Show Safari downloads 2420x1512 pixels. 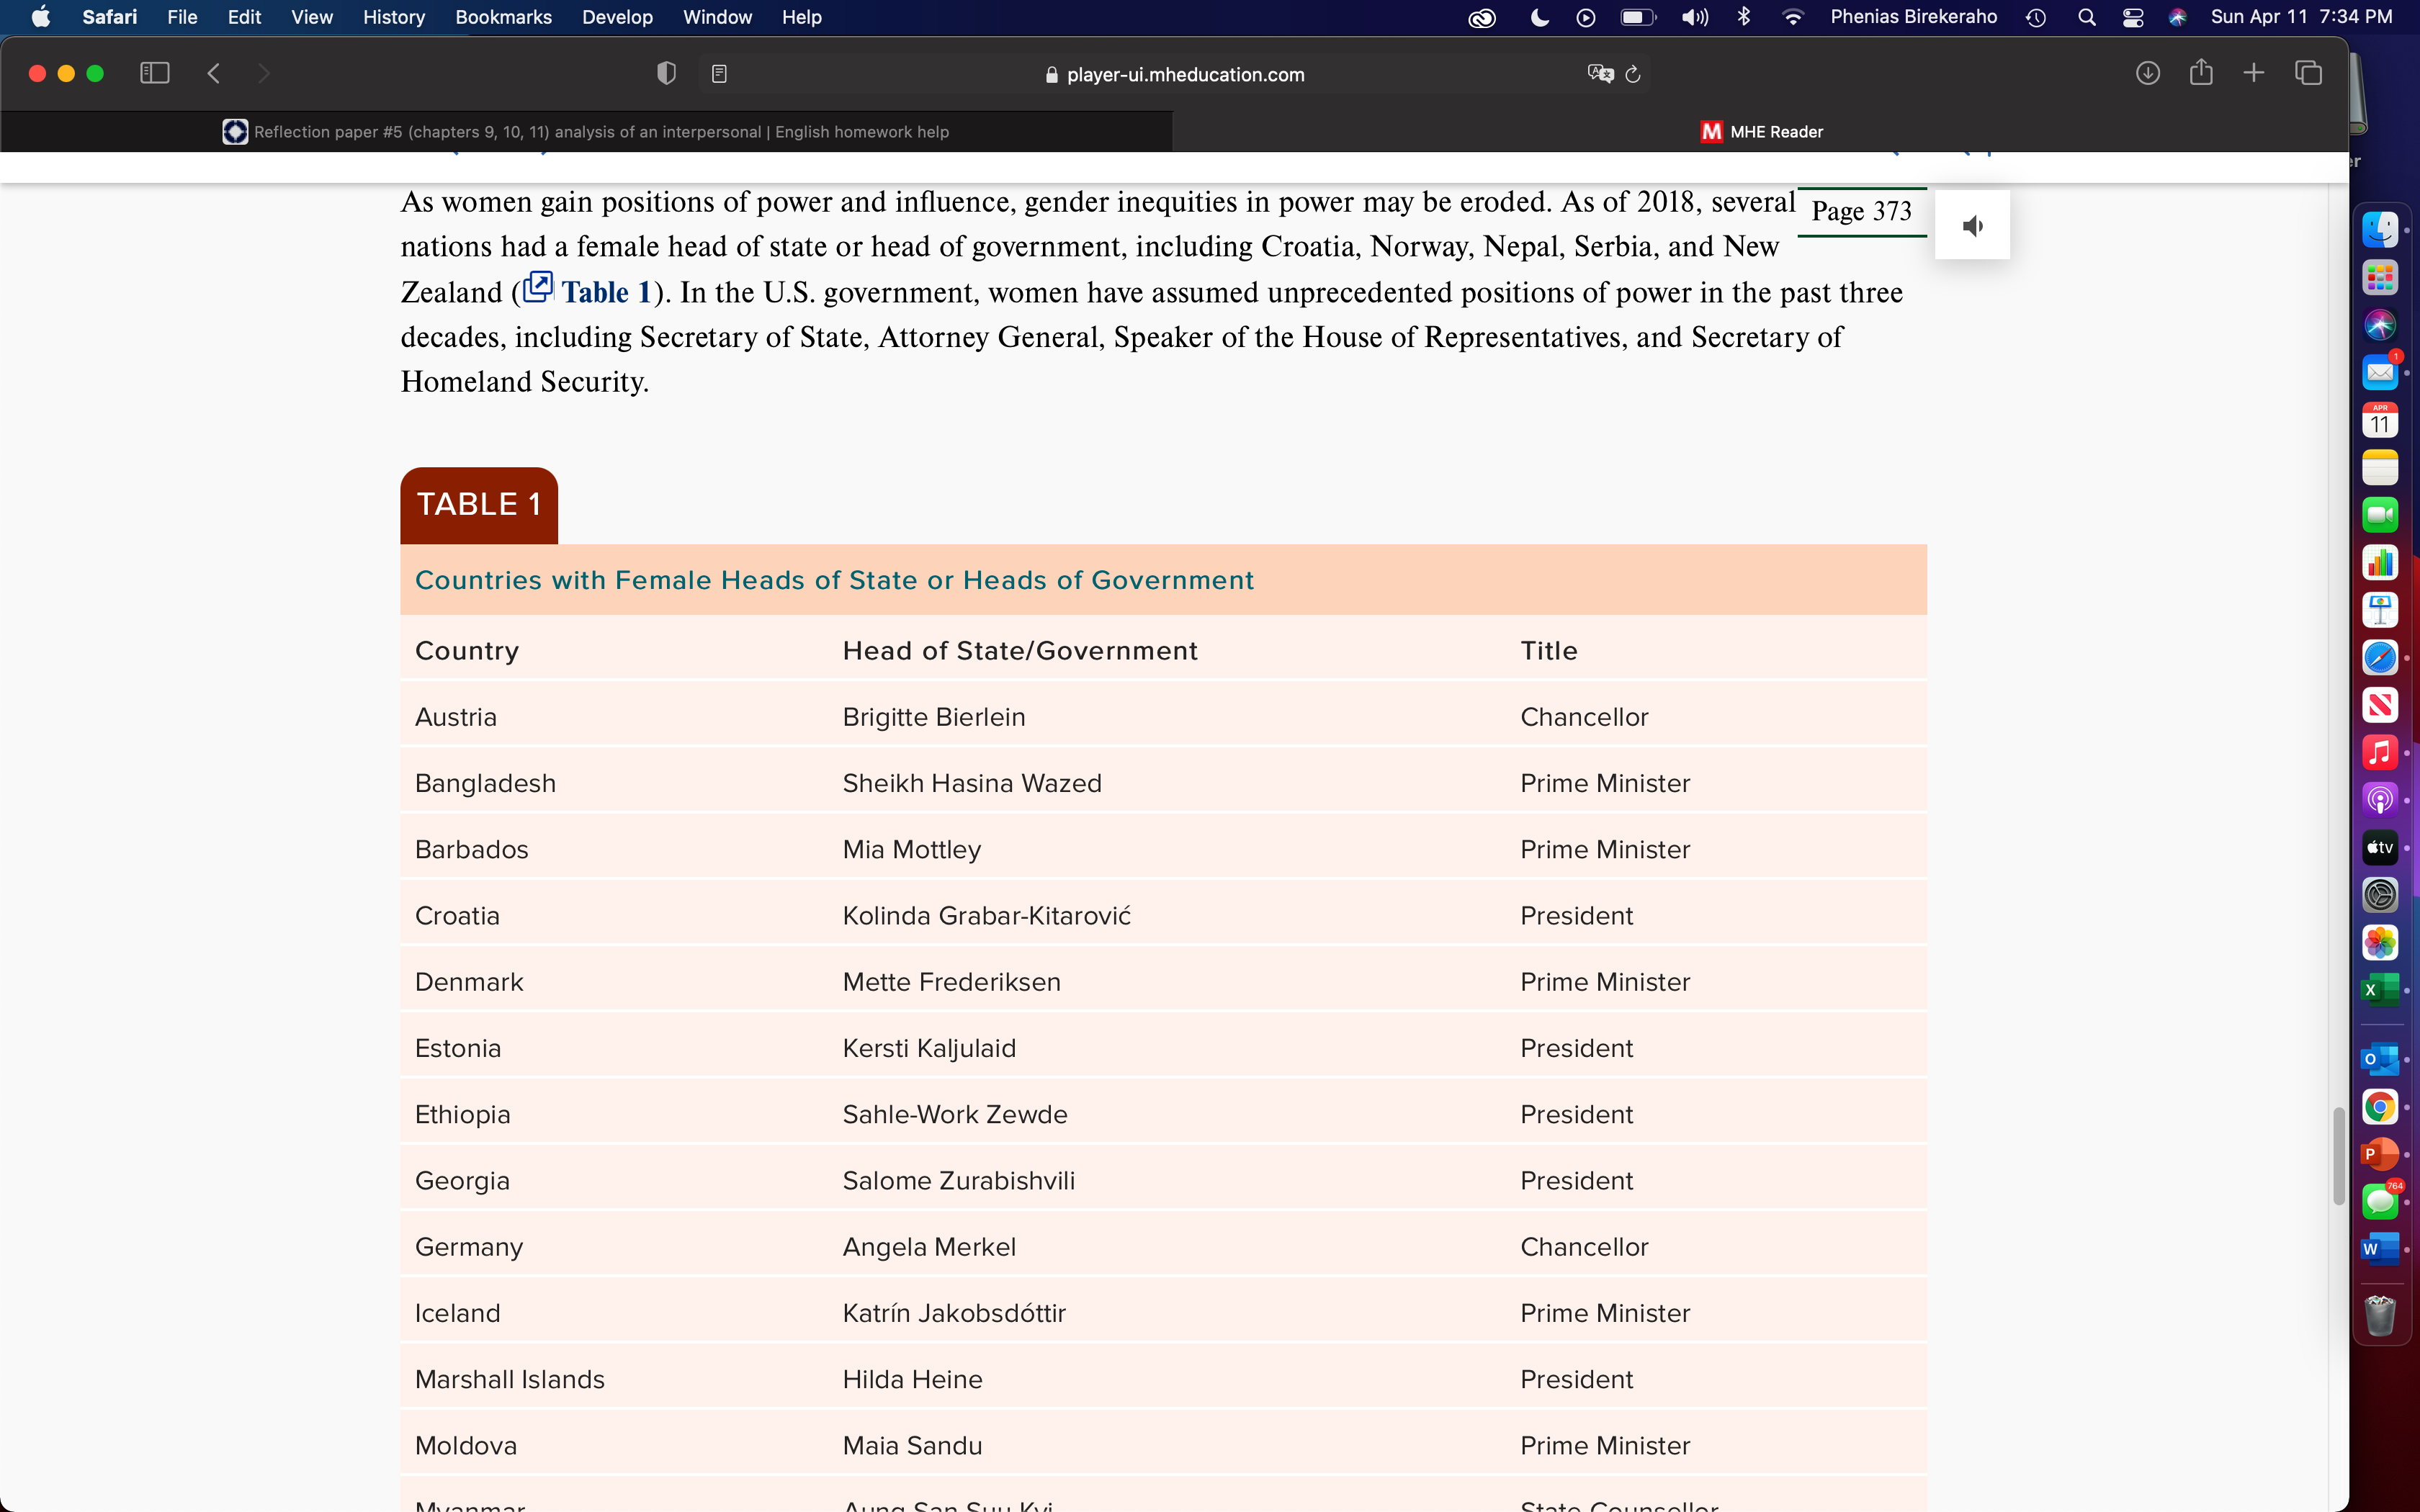2147,73
